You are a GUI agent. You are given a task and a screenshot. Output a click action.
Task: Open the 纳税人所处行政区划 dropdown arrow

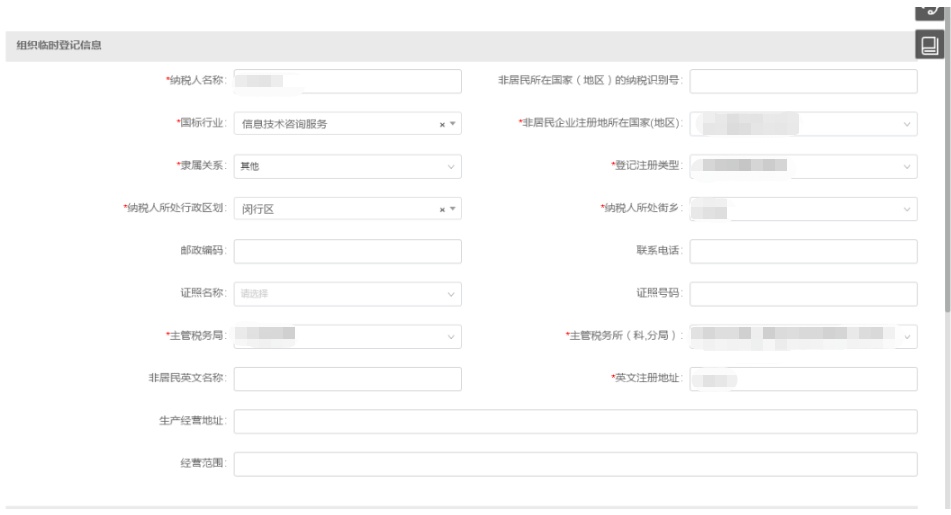click(x=452, y=209)
